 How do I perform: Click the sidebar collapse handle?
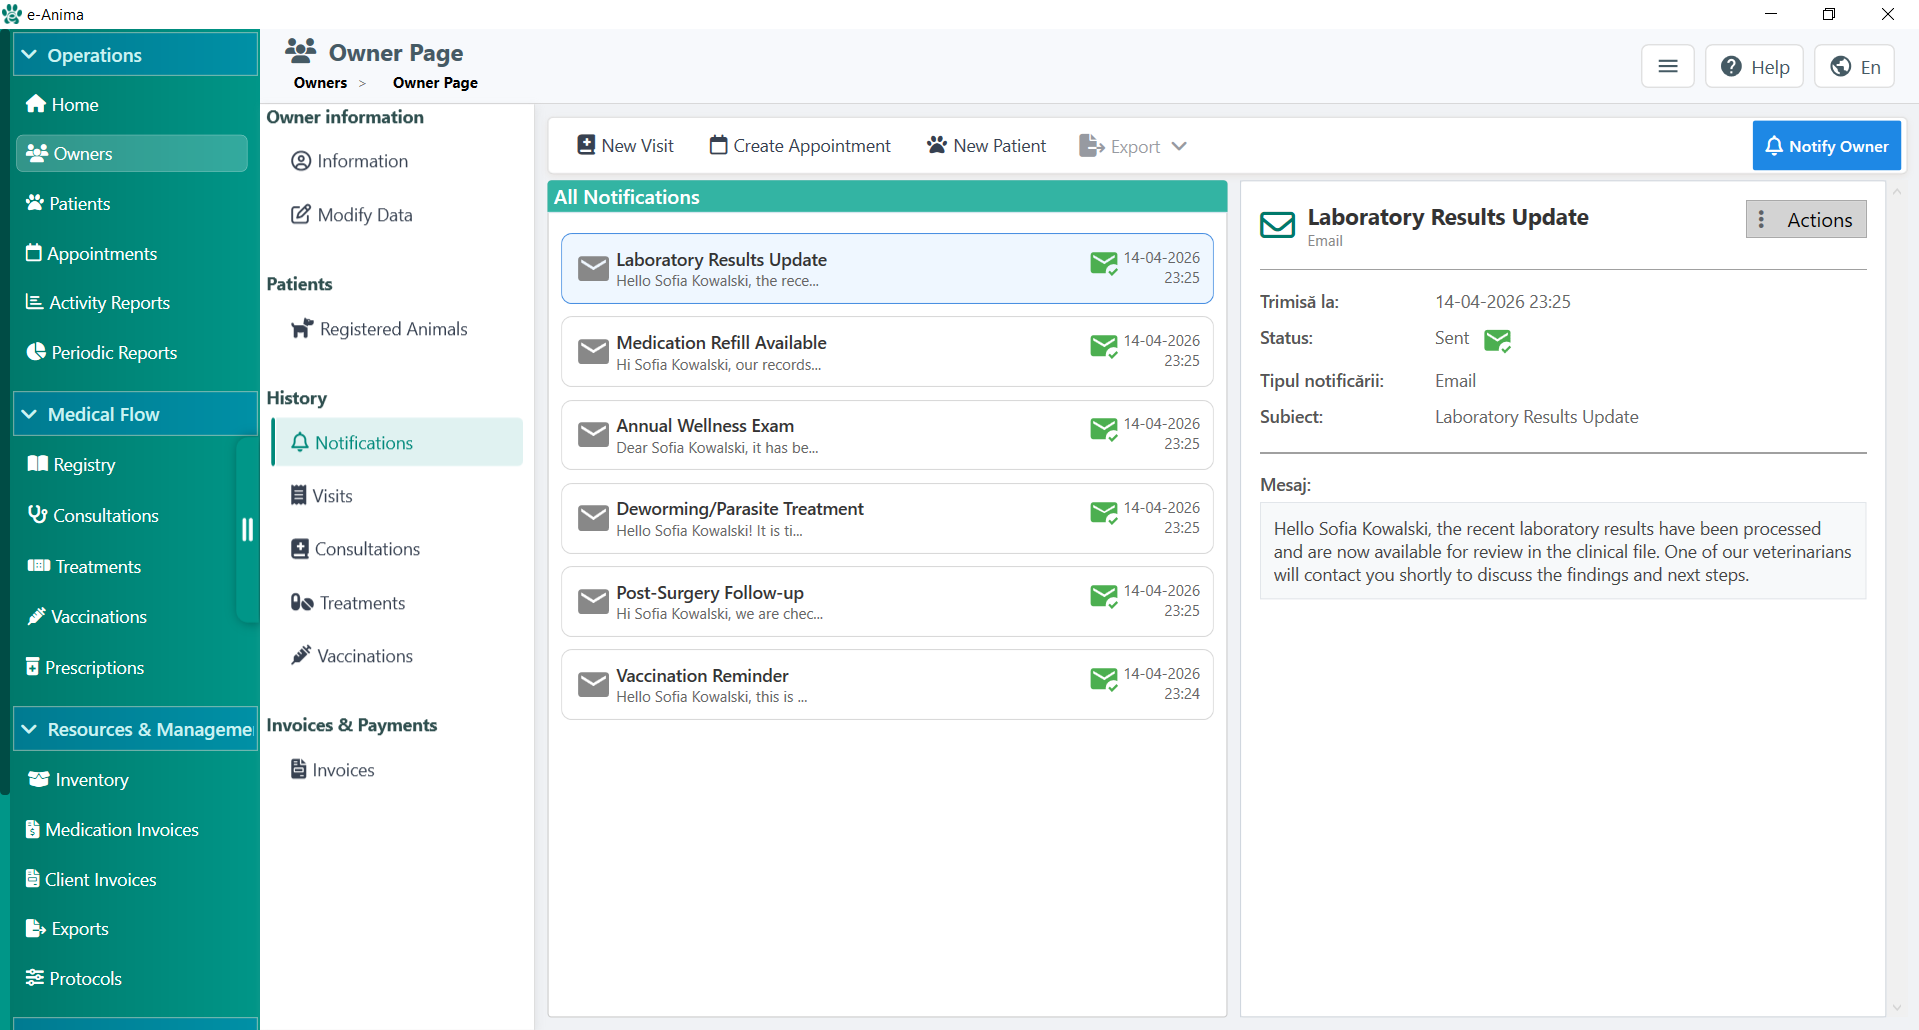coord(247,529)
